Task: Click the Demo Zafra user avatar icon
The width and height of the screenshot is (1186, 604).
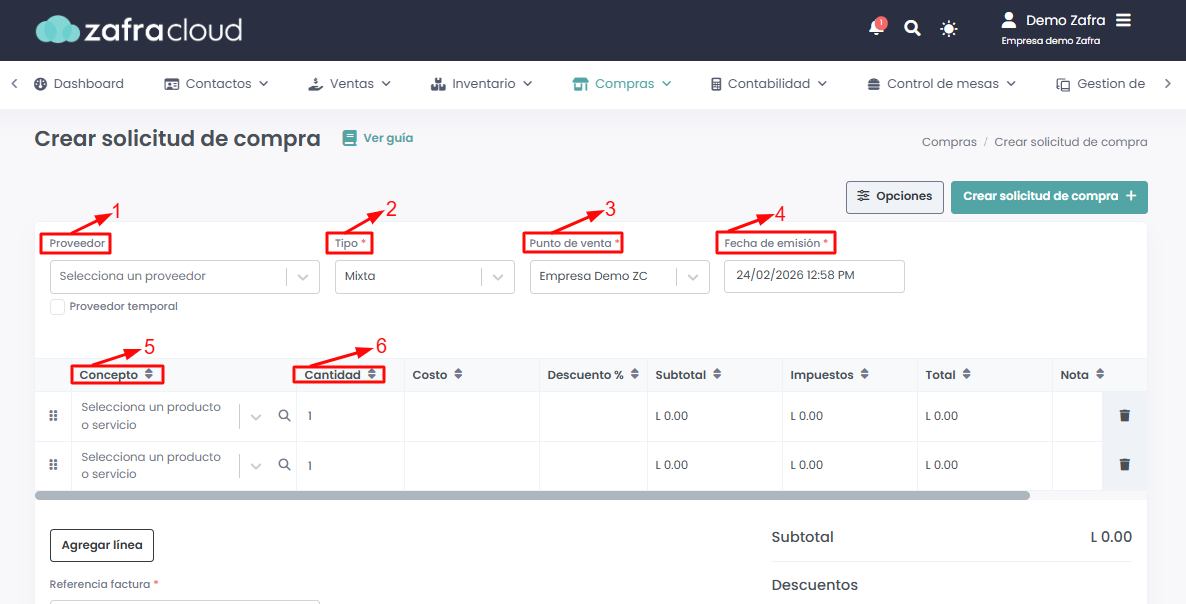Action: [1008, 20]
